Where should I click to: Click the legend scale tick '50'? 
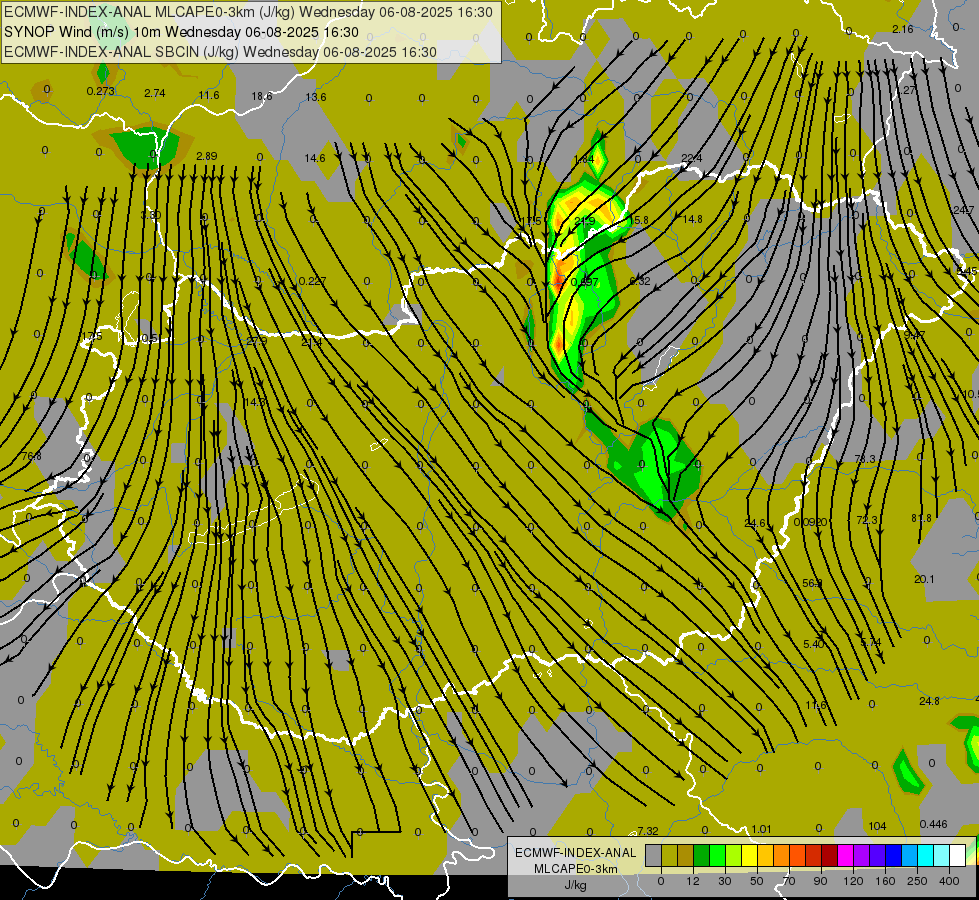click(x=757, y=881)
